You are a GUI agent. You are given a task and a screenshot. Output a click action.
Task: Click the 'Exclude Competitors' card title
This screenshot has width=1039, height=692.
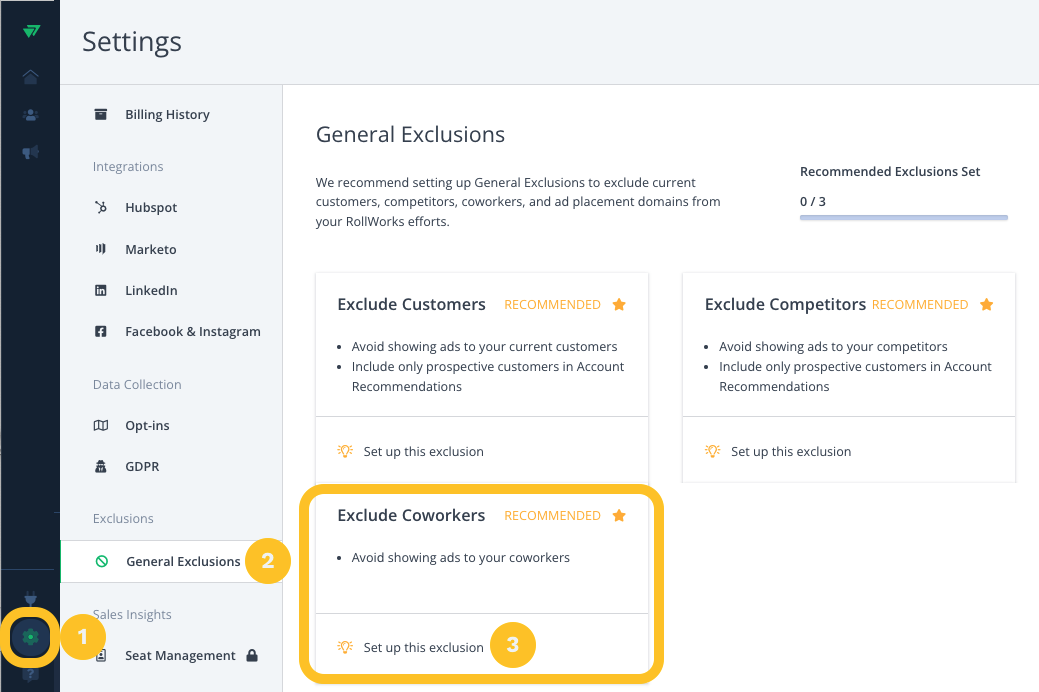coord(785,304)
